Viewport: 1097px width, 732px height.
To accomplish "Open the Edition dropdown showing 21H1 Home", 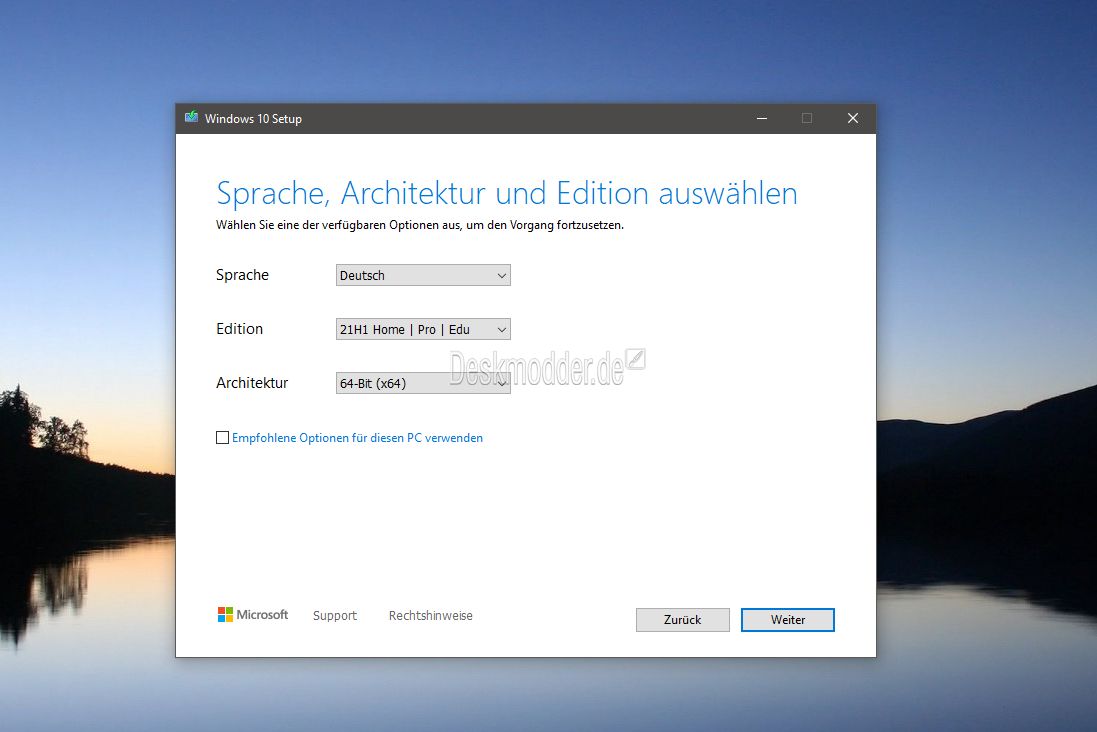I will point(423,329).
